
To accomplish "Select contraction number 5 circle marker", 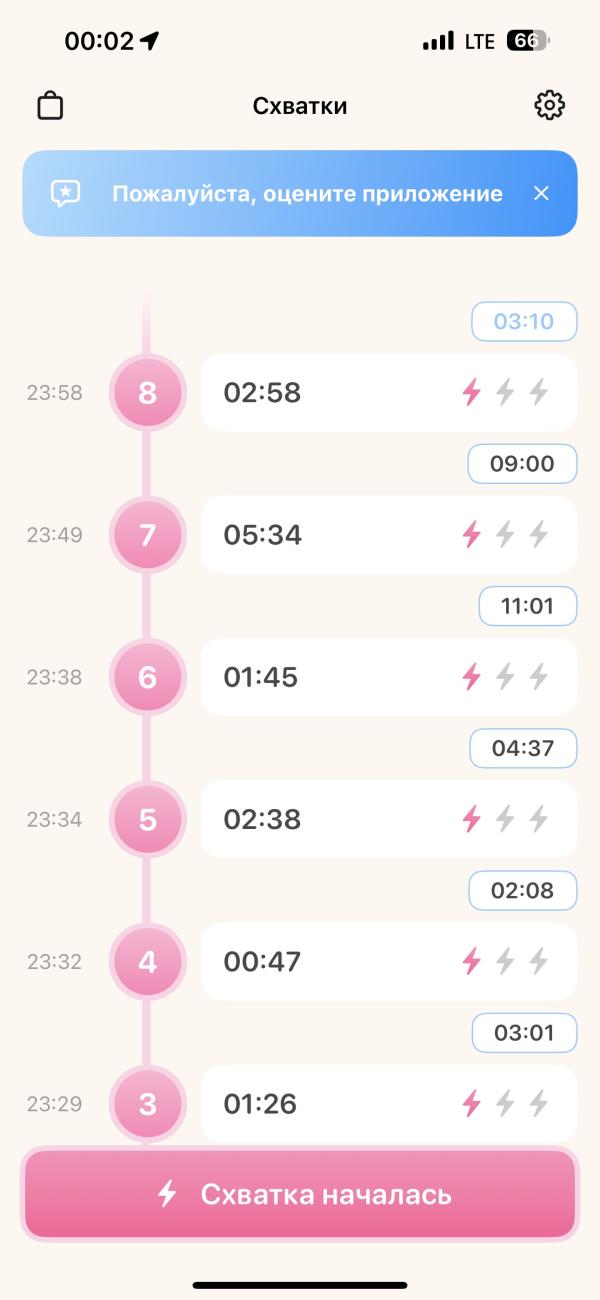I will (147, 820).
